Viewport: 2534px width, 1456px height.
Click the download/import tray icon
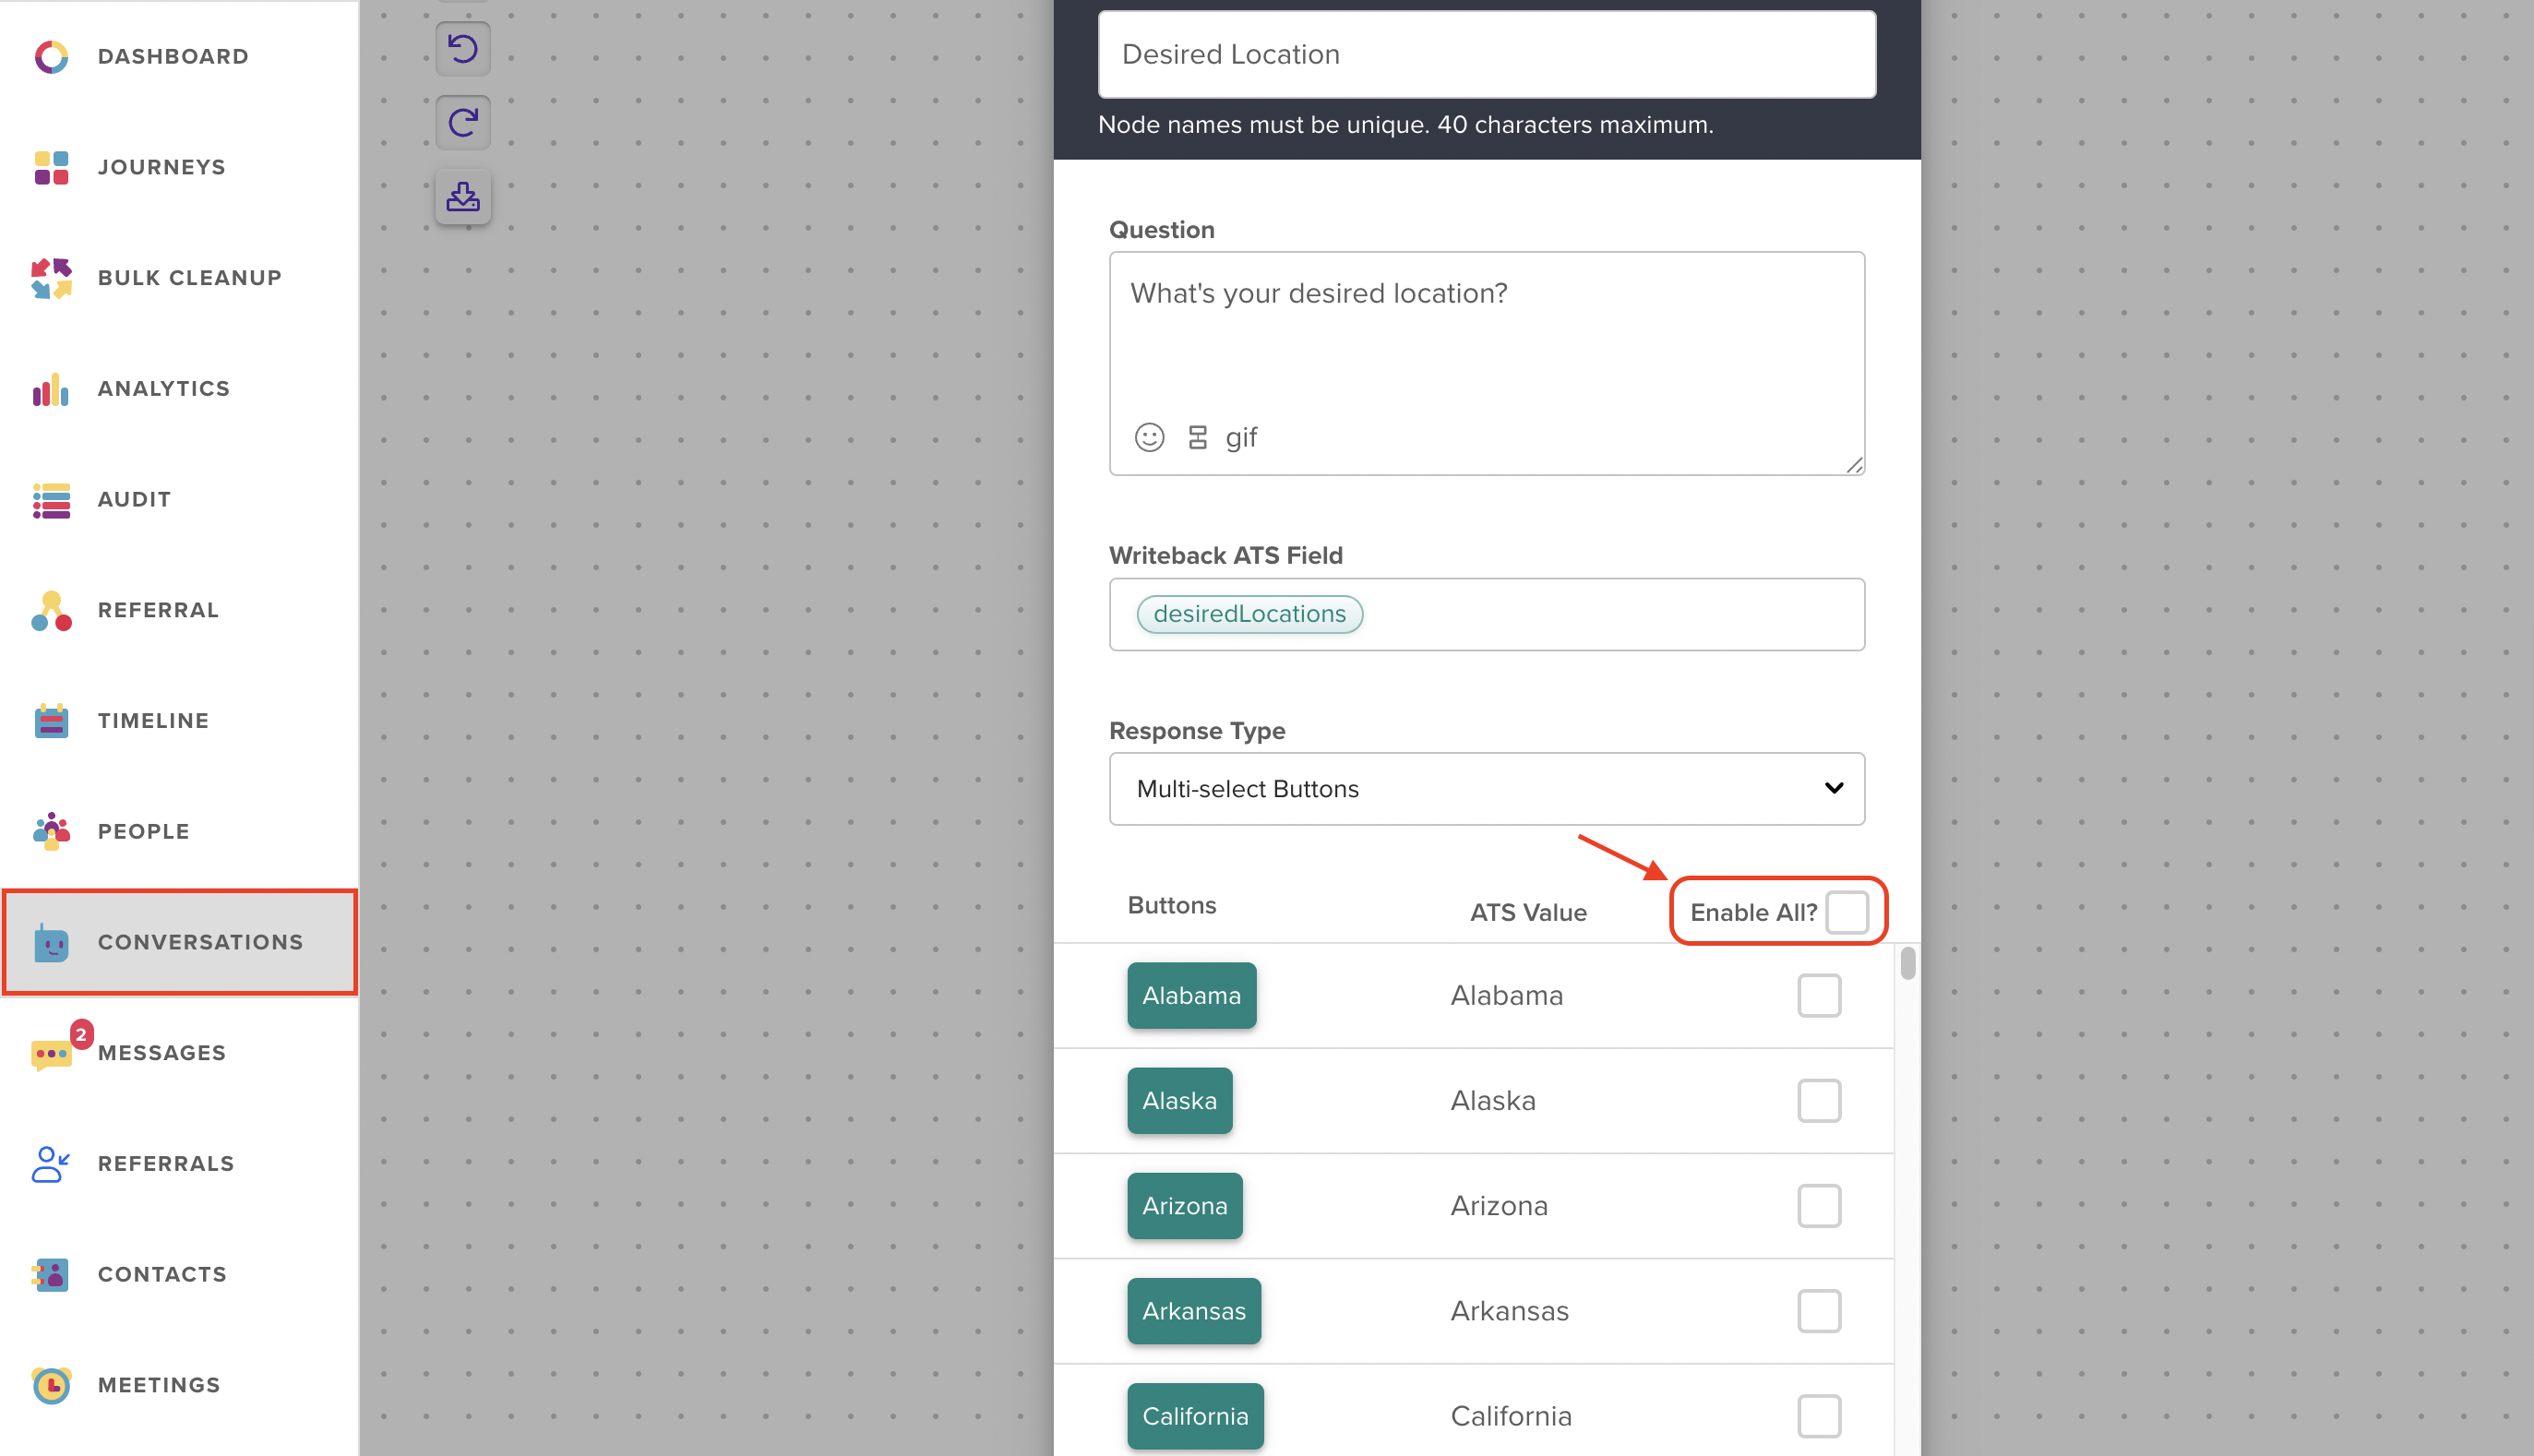462,196
